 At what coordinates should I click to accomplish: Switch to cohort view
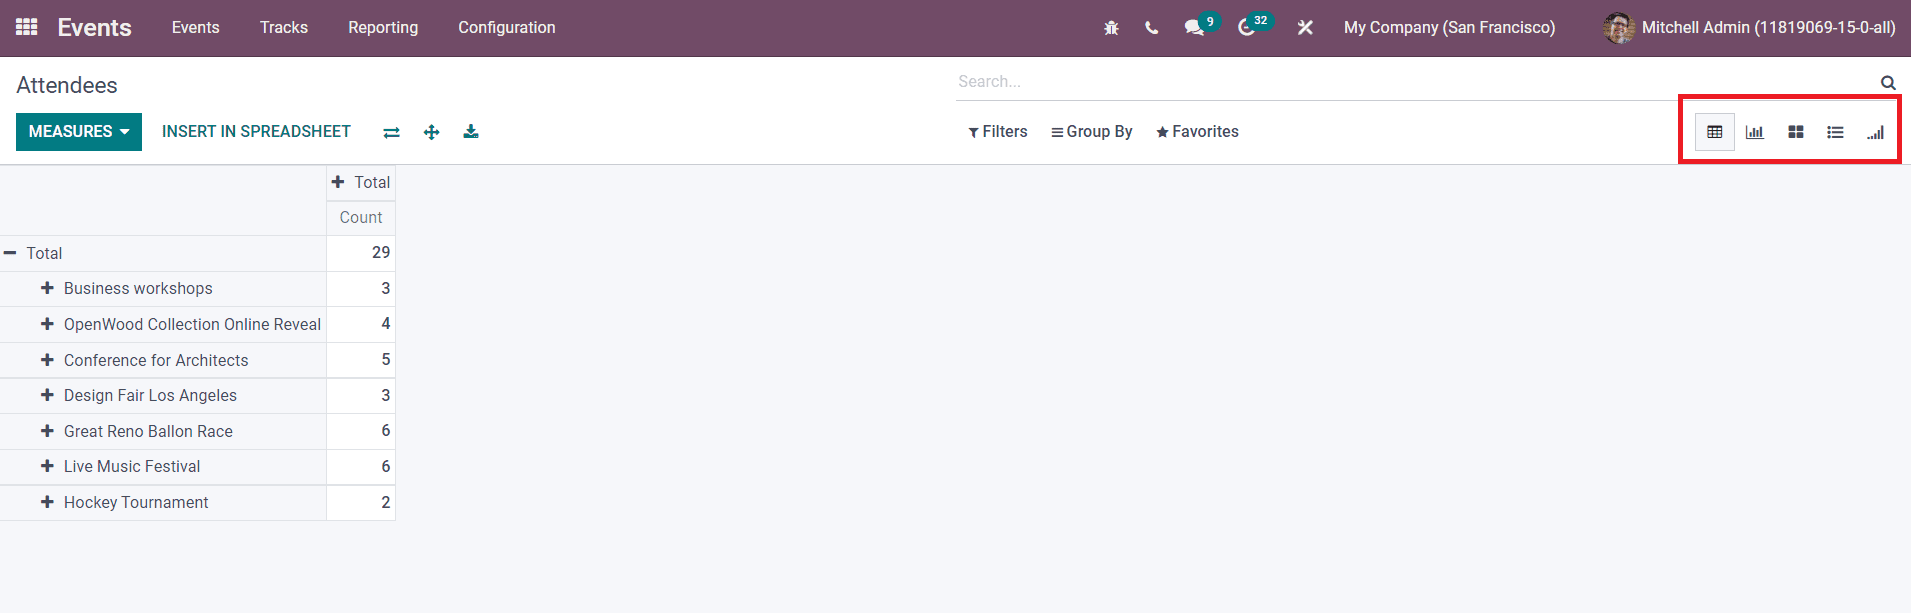1875,132
